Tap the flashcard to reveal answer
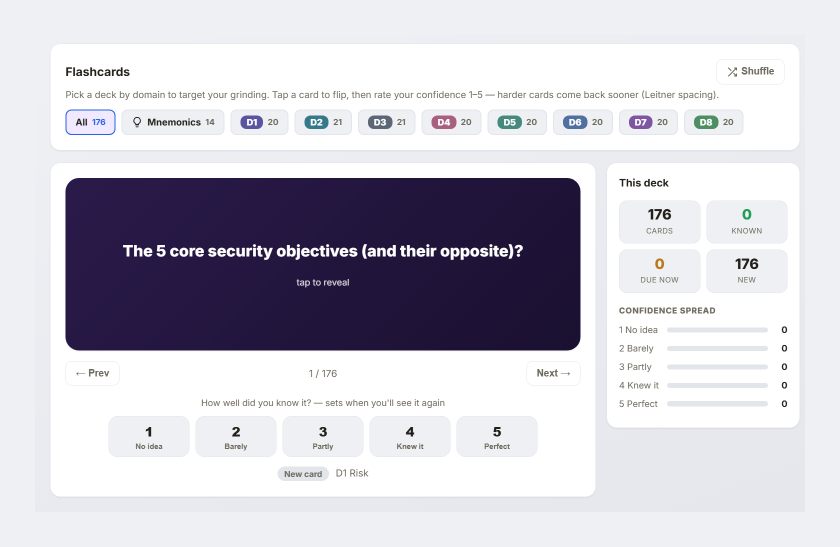The image size is (840, 547). click(323, 264)
